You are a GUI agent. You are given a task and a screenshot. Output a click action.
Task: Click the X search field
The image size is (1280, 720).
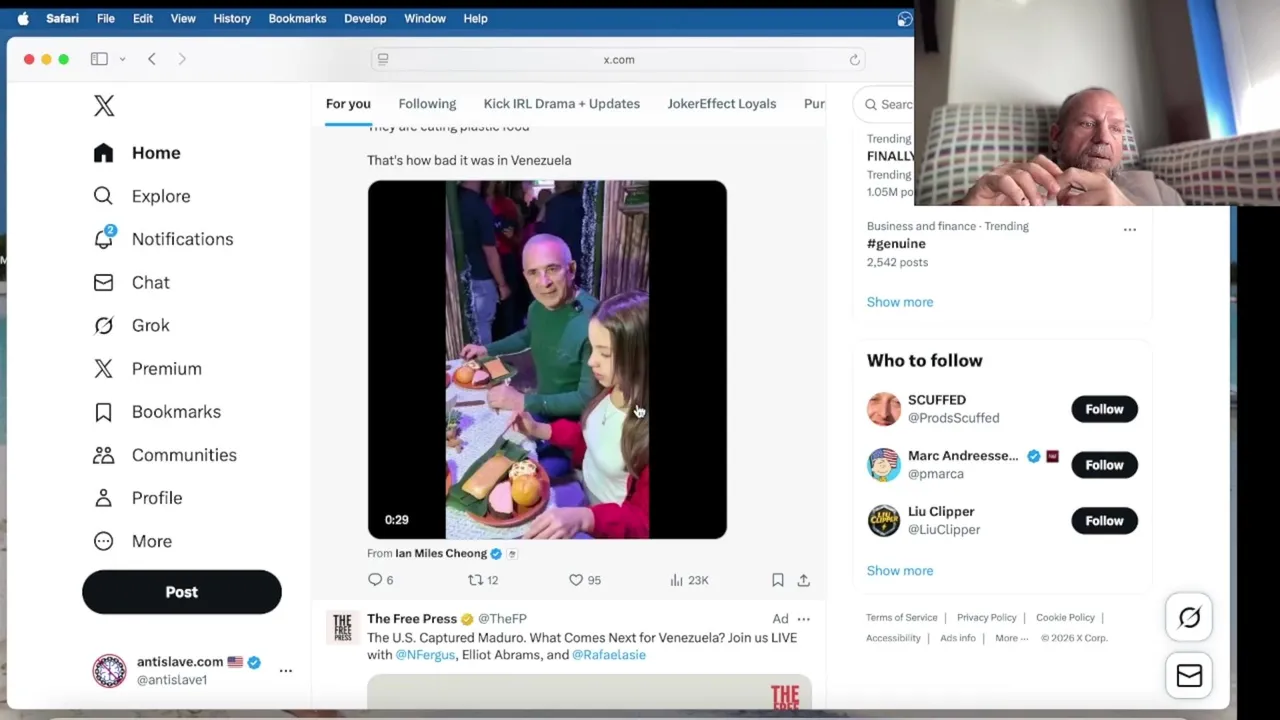[x=884, y=104]
